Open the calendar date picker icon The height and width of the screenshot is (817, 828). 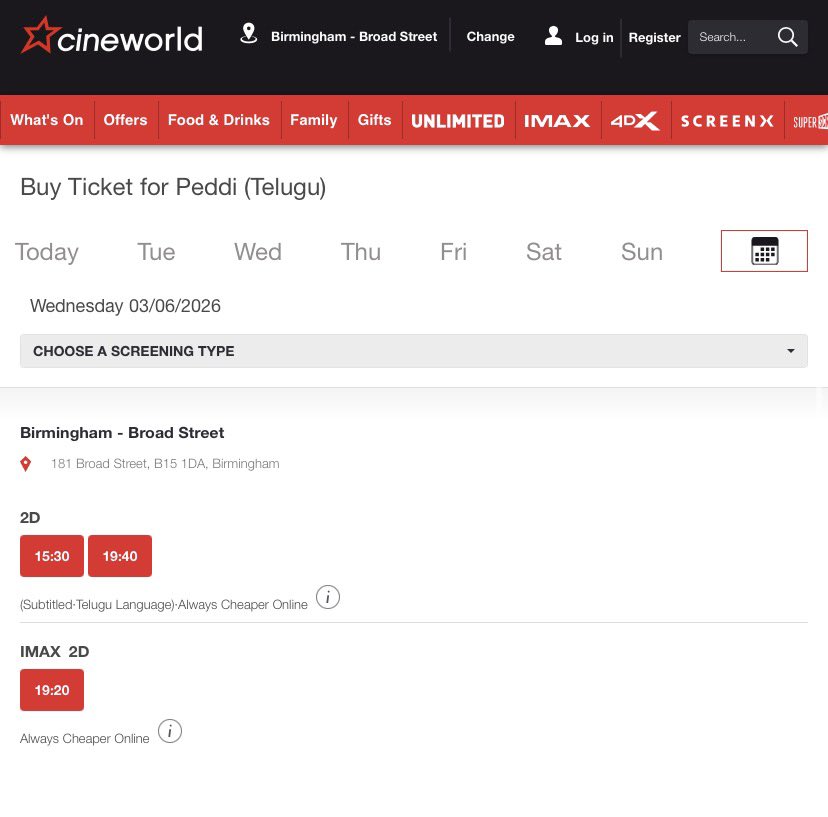(764, 251)
